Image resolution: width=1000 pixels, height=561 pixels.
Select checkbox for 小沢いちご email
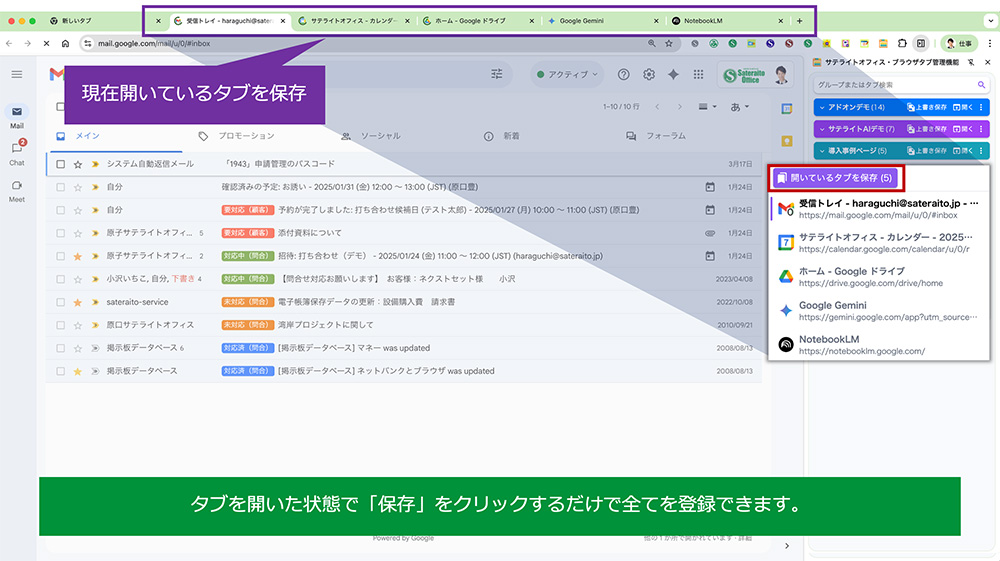[x=60, y=279]
